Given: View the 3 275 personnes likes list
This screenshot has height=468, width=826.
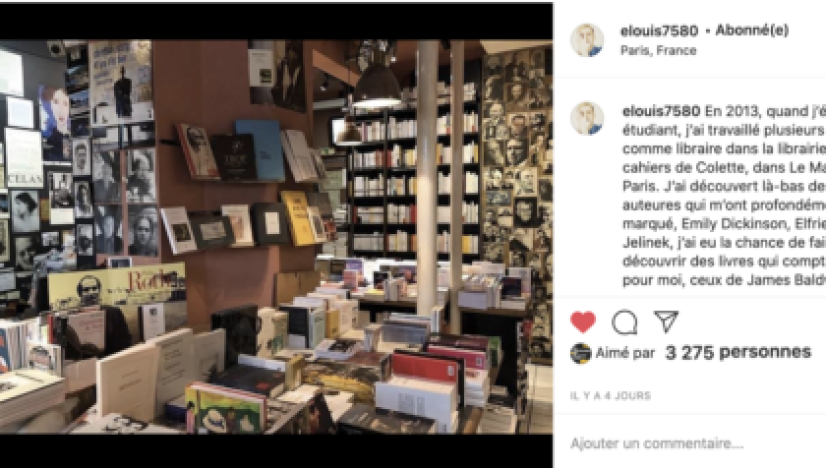Looking at the screenshot, I should (738, 352).
